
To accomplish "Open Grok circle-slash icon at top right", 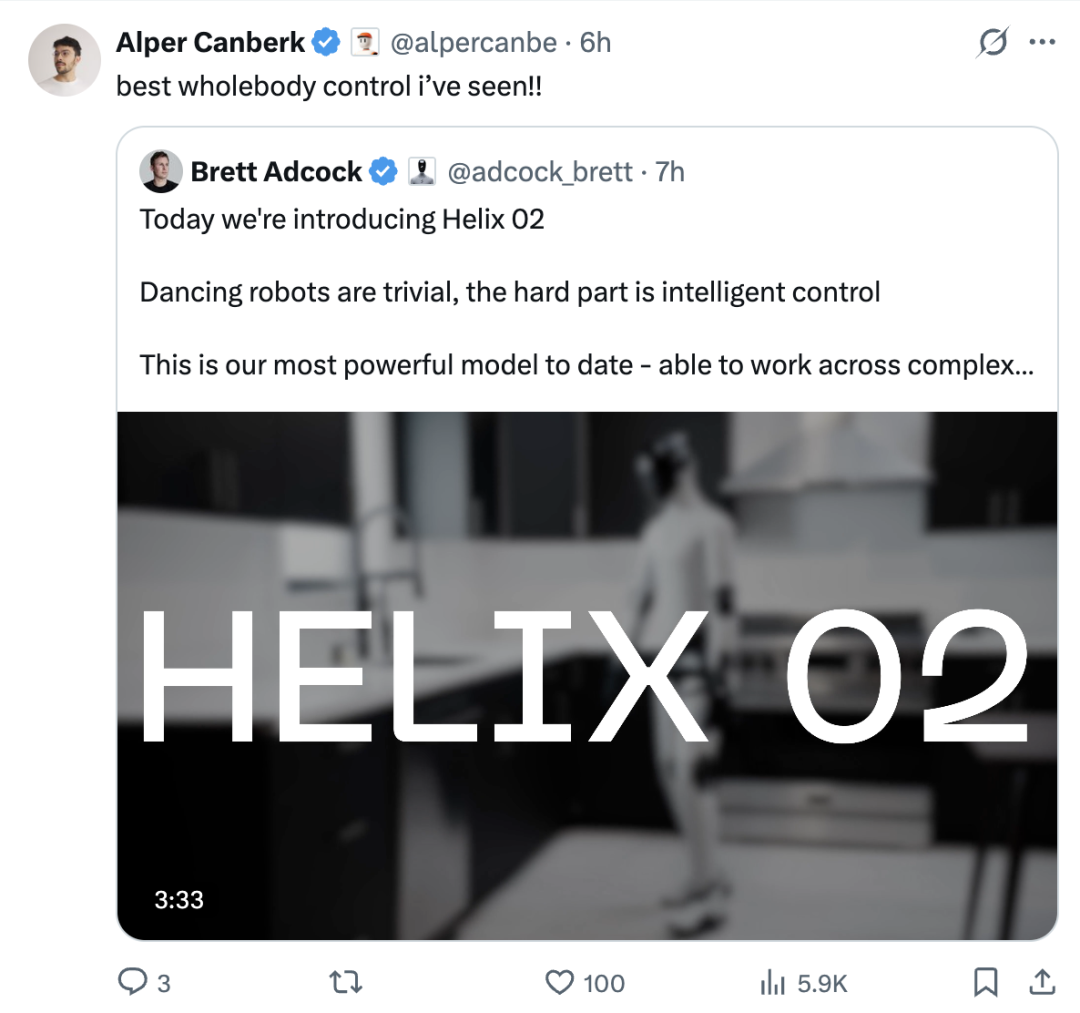I will (992, 43).
